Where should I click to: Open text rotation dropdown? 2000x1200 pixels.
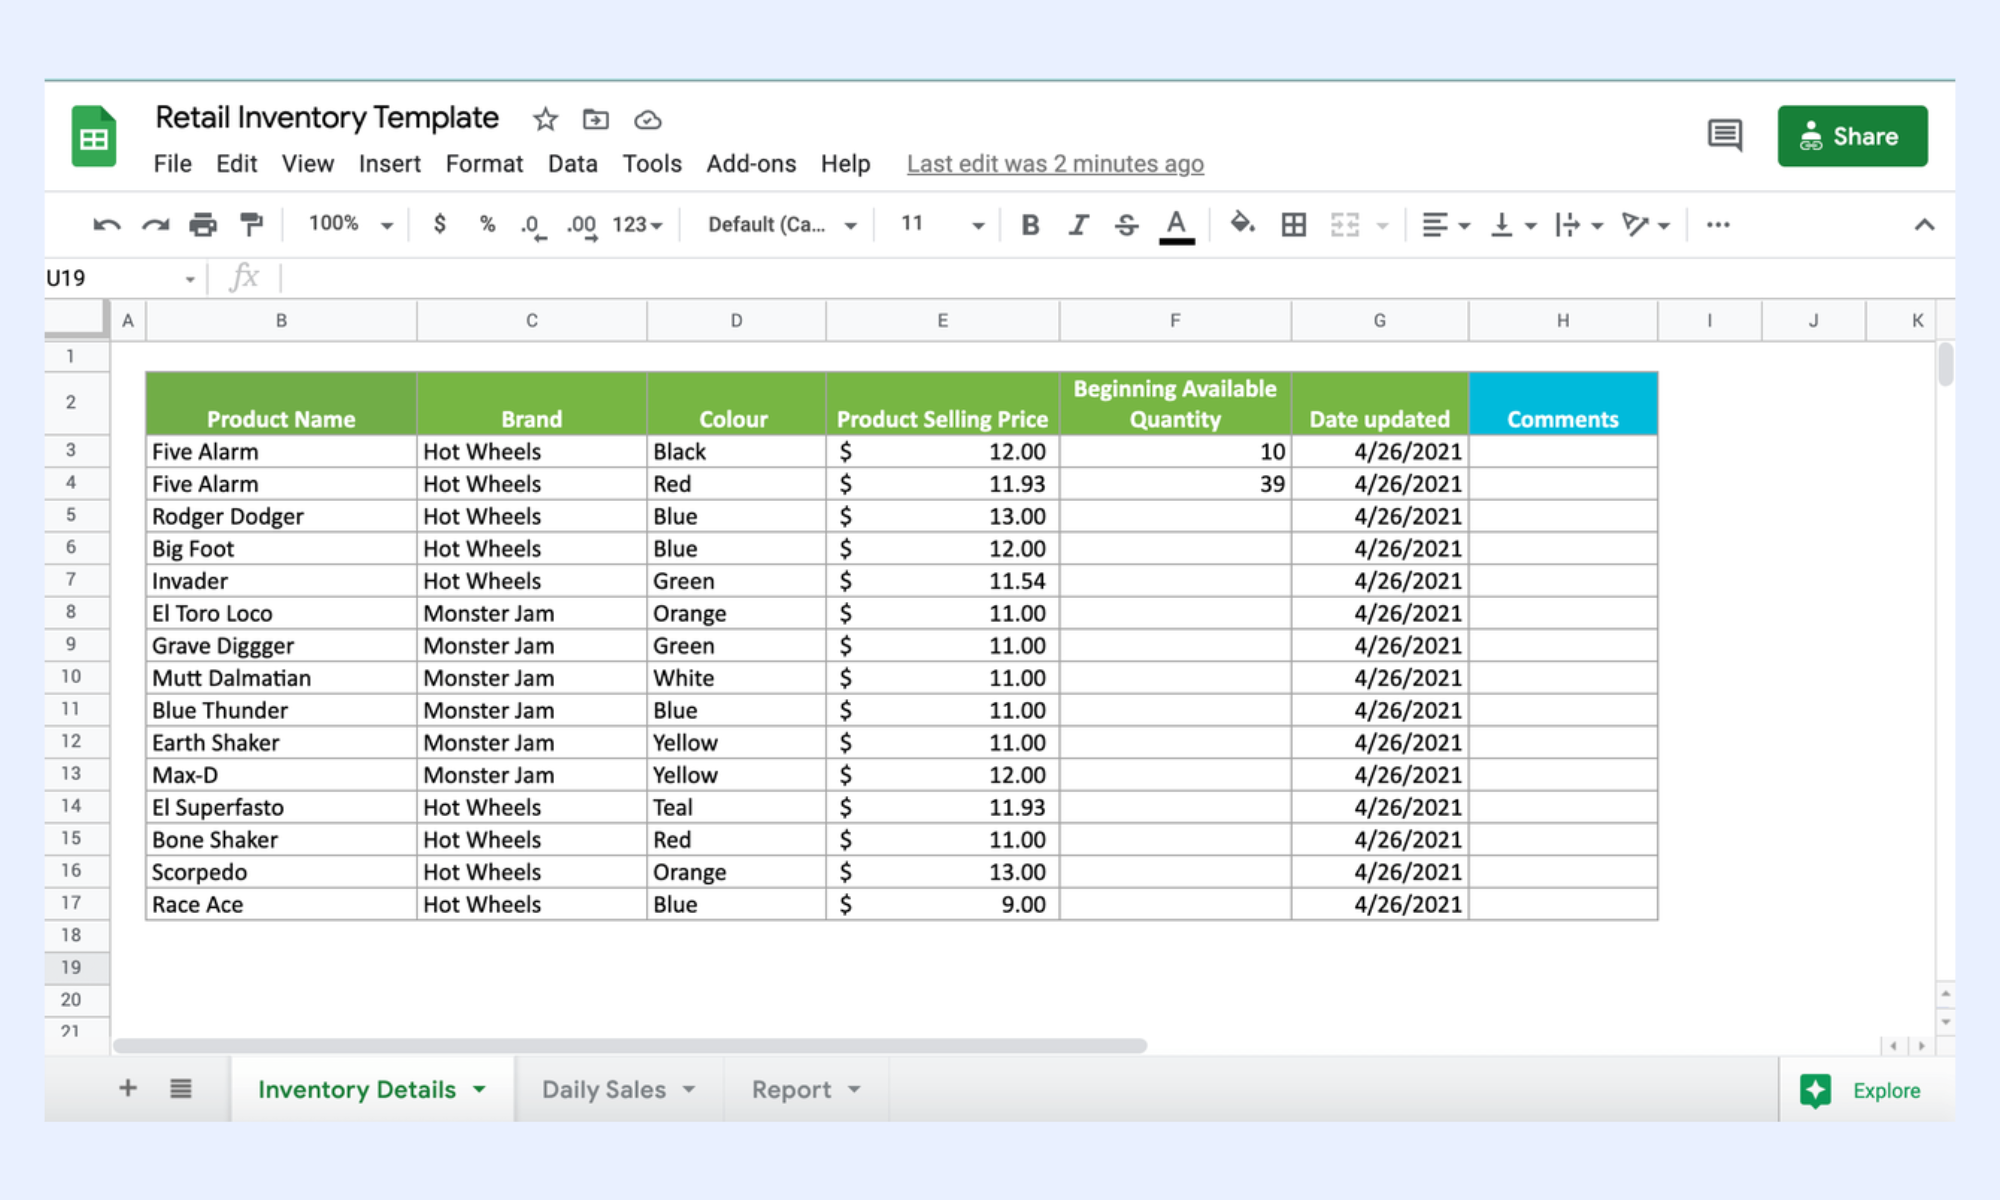[x=1646, y=225]
